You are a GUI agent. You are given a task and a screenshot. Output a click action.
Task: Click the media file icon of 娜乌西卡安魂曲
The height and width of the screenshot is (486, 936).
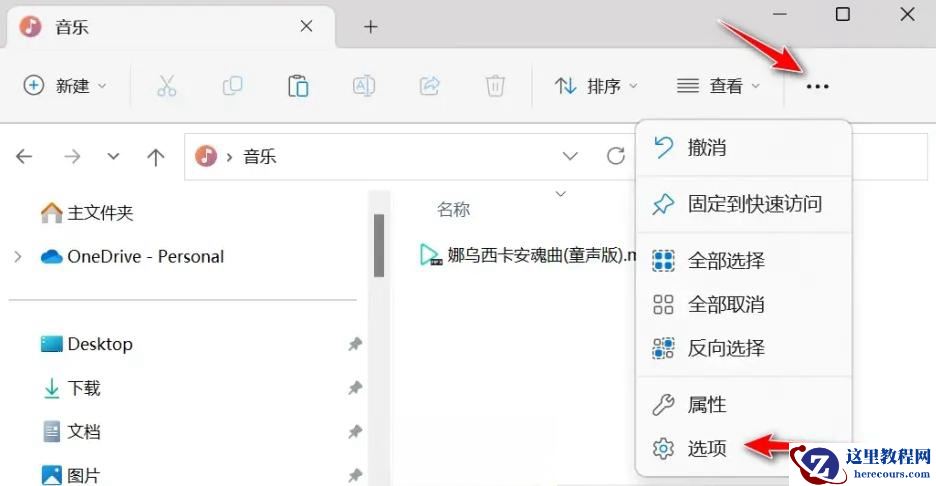tap(430, 255)
